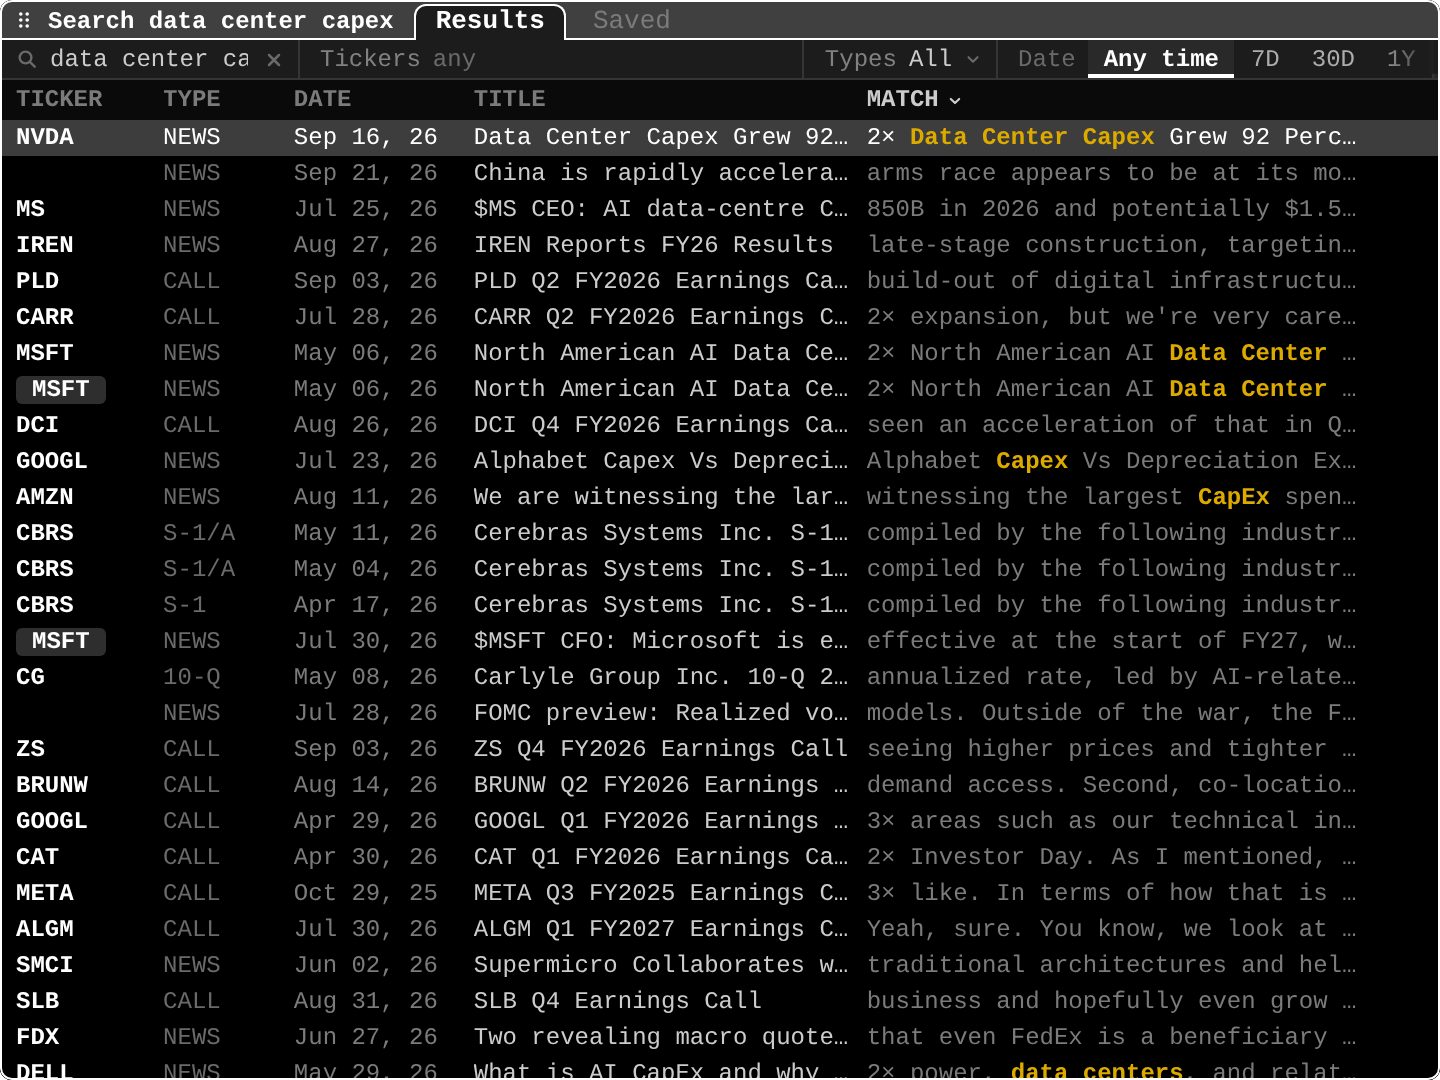Click the S-1 type cell dated Apr 17
This screenshot has width=1440, height=1080.
point(184,605)
